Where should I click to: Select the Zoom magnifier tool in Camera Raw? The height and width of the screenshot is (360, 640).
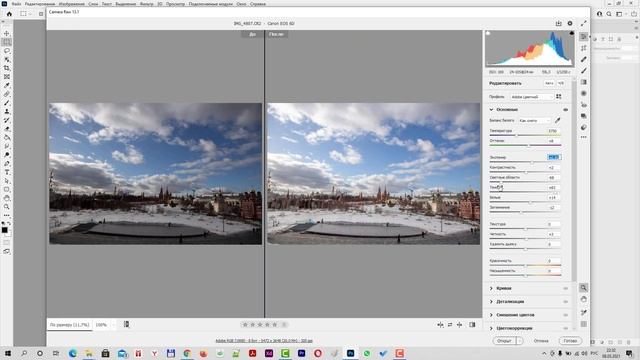(x=584, y=288)
